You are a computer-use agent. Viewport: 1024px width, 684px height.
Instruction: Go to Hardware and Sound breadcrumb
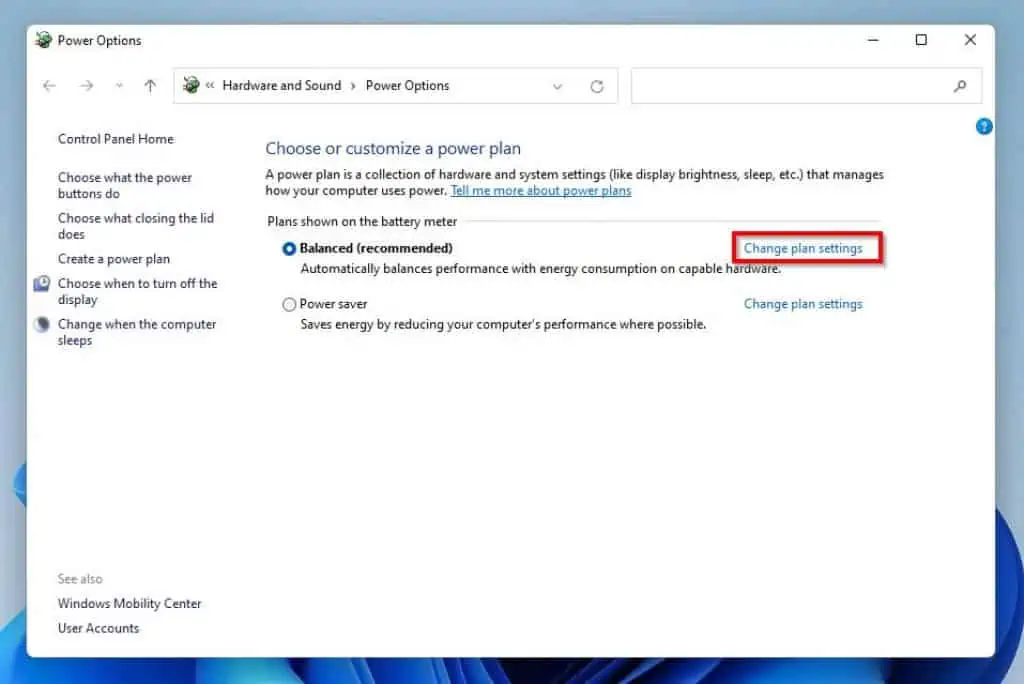coord(281,86)
